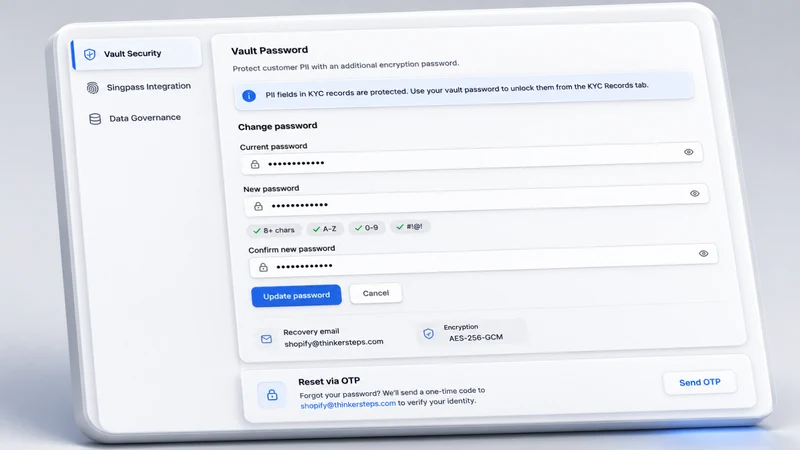Screen dimensions: 800x450
Task: Click the Singpass fingerprint icon
Action: pyautogui.click(x=92, y=88)
